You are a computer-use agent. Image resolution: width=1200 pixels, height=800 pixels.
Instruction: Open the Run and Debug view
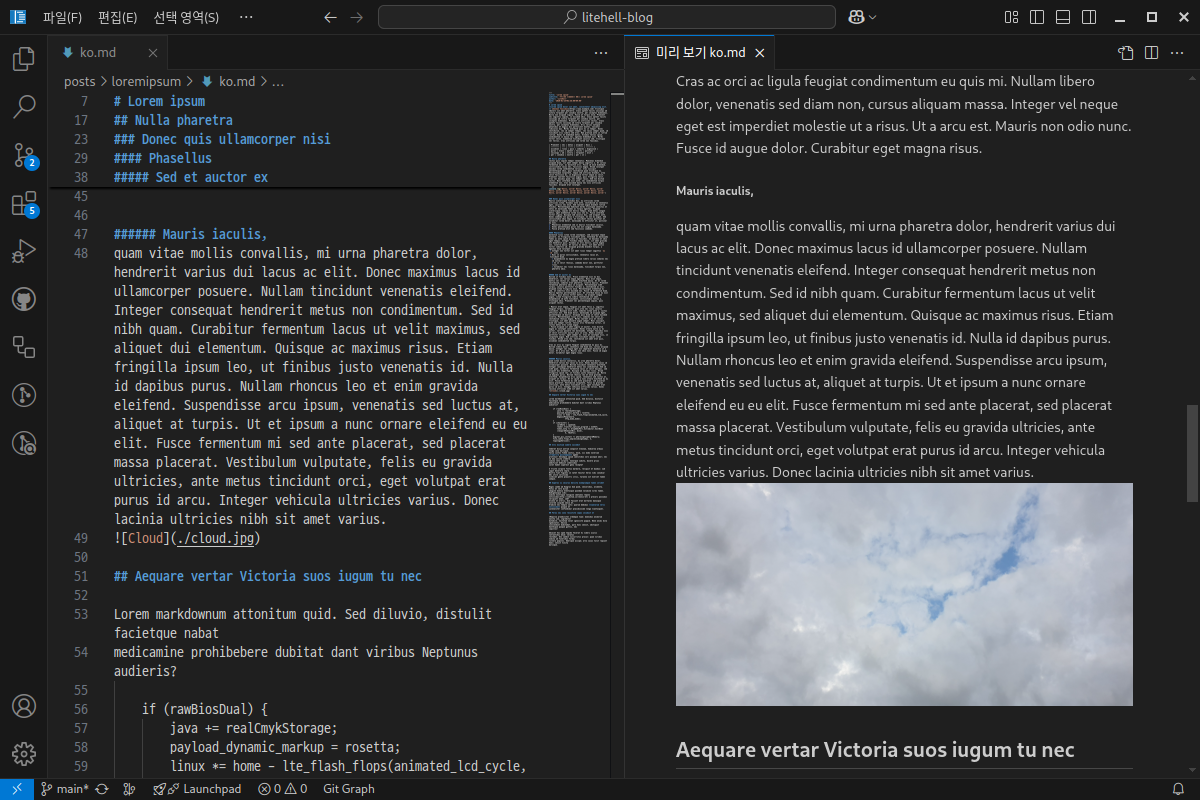(24, 251)
